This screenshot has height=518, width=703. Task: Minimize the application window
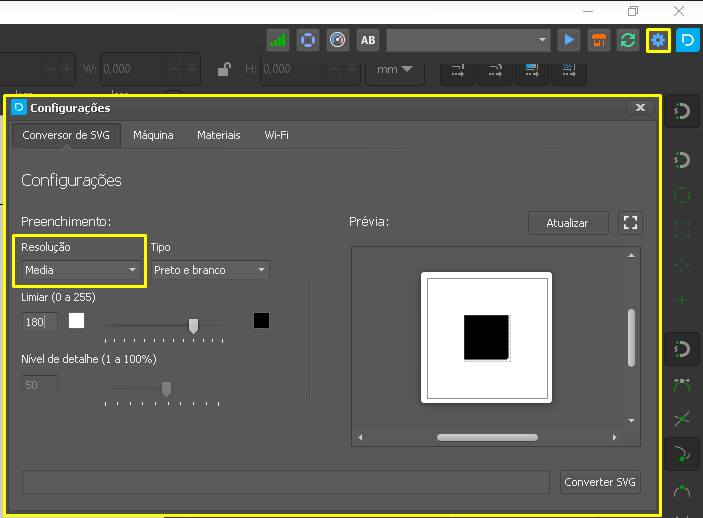coord(588,11)
